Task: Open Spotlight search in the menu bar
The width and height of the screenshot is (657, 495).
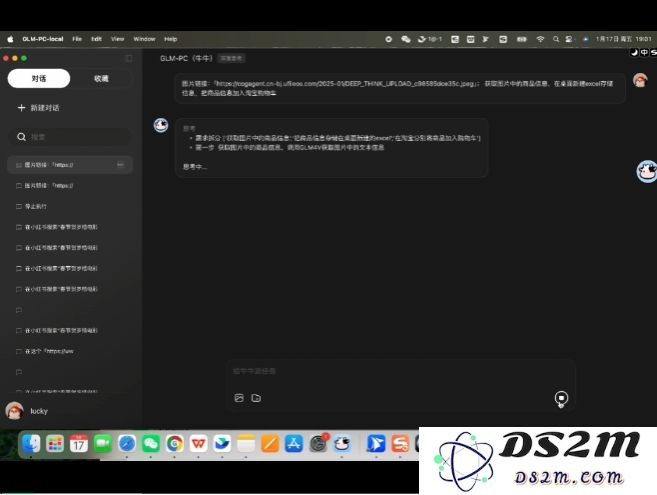Action: (556, 39)
